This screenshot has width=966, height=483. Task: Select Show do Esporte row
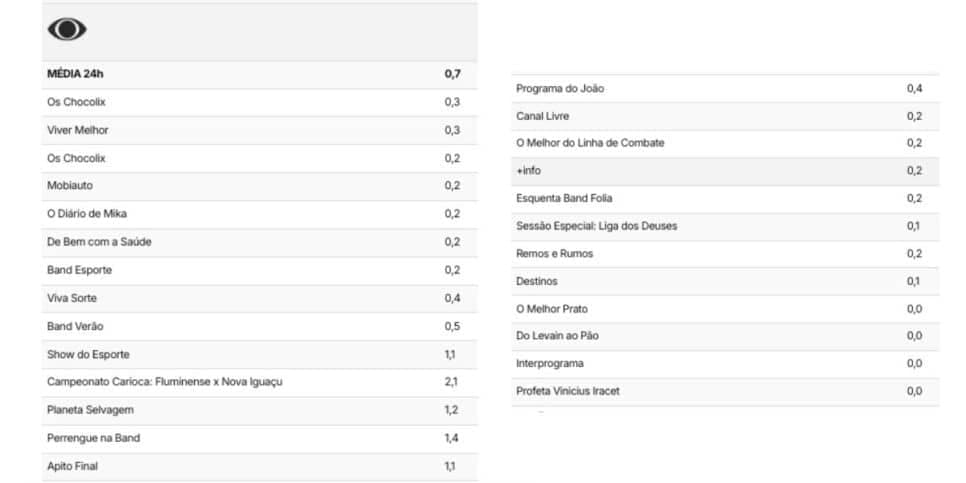259,355
